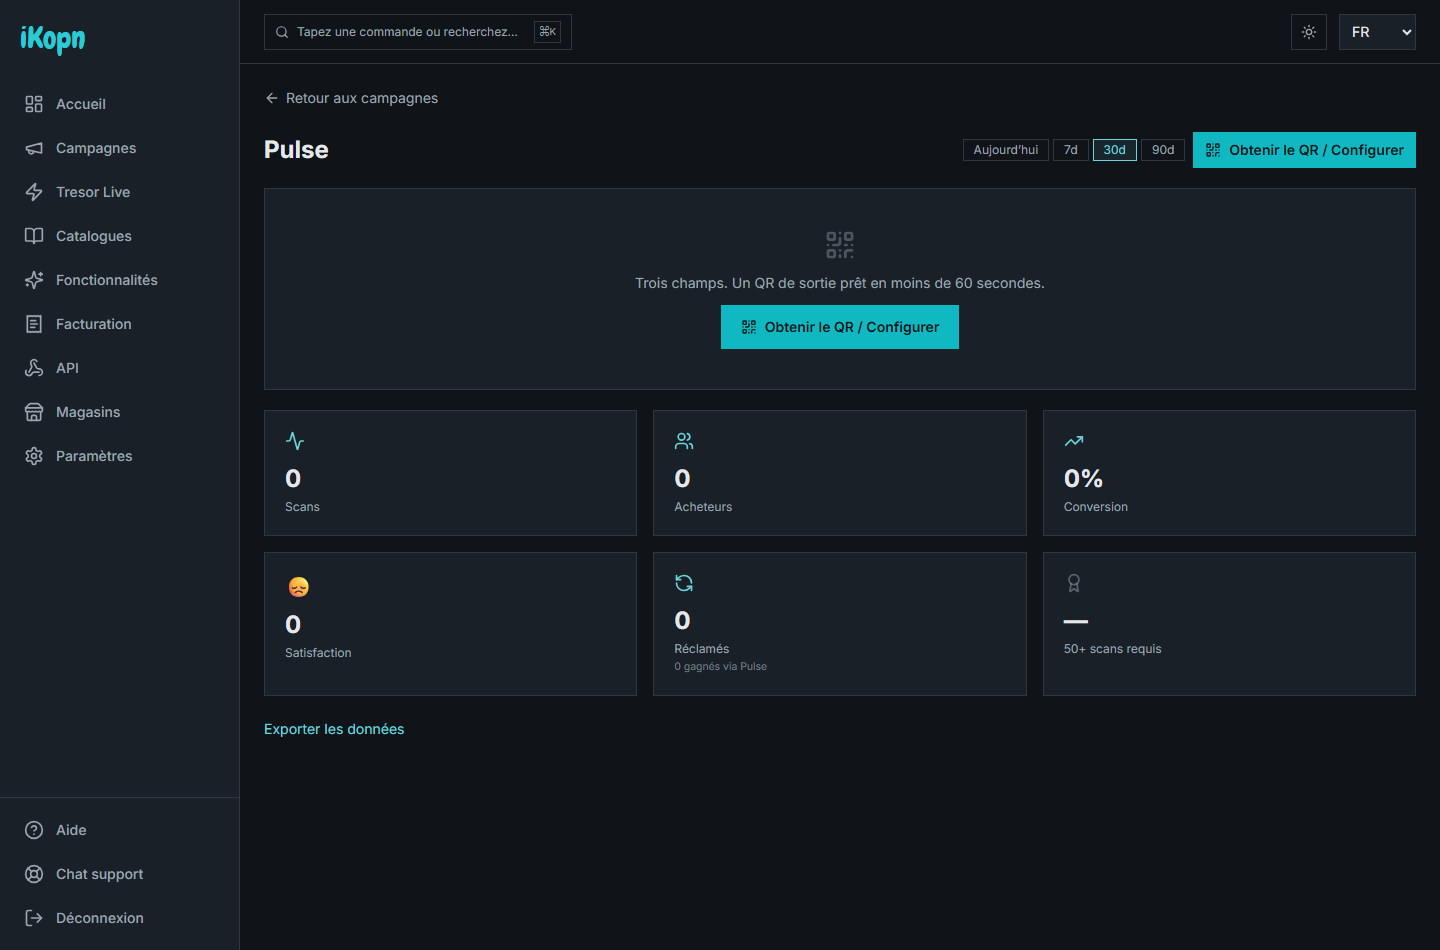Click the Facturation receipt icon
The height and width of the screenshot is (950, 1440).
34,324
